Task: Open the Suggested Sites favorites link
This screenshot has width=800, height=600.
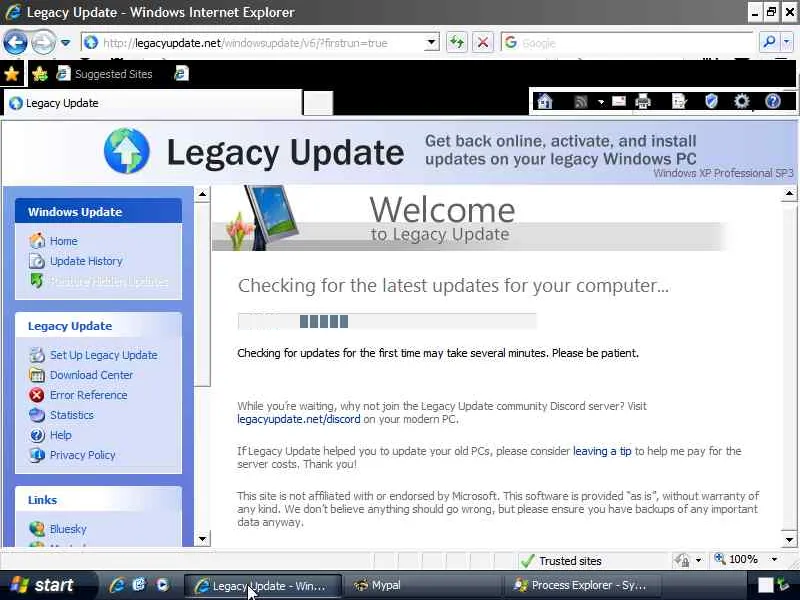Action: click(x=105, y=74)
